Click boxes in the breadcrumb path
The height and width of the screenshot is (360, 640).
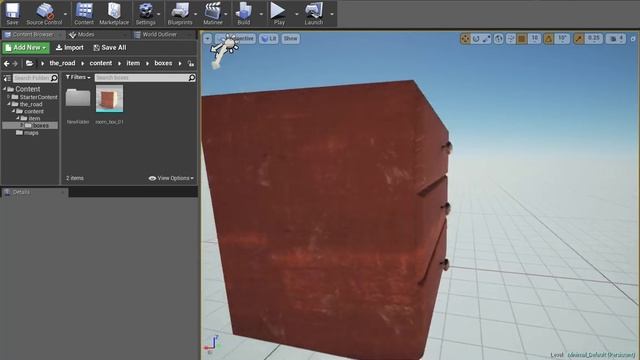163,63
